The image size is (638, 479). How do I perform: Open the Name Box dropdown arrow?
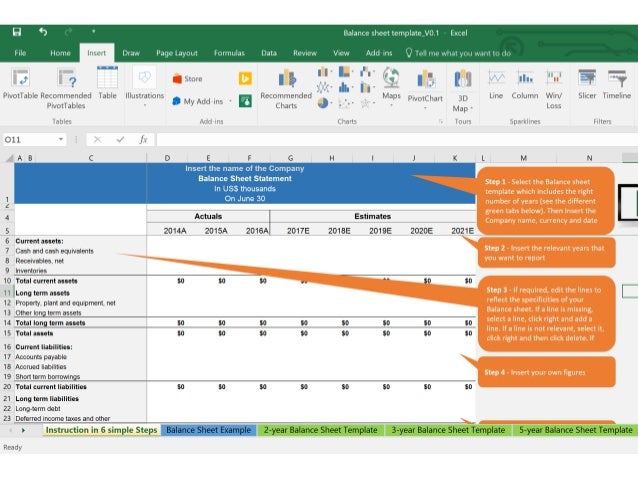tap(61, 140)
